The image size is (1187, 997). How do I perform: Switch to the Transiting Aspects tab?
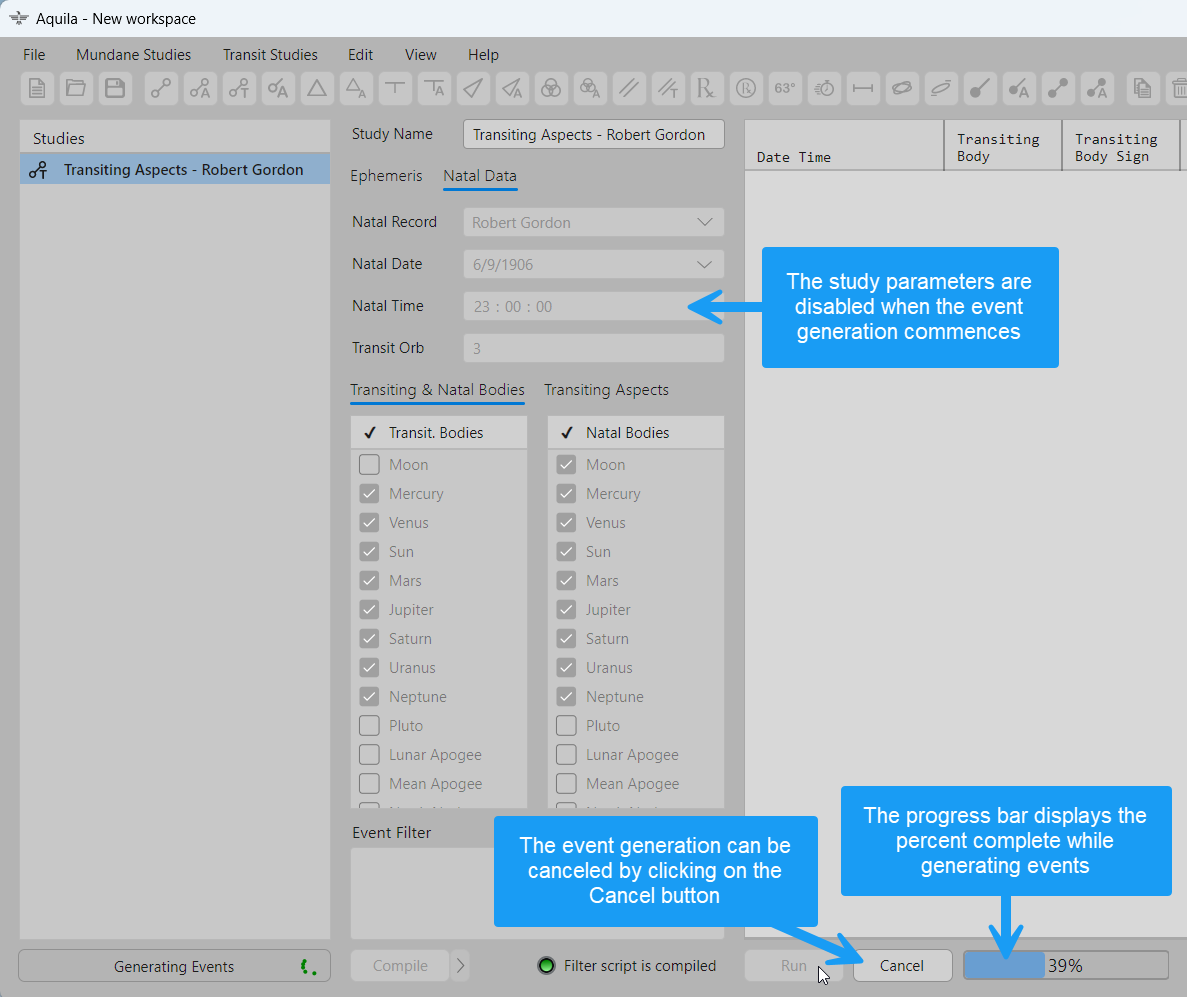click(x=606, y=390)
